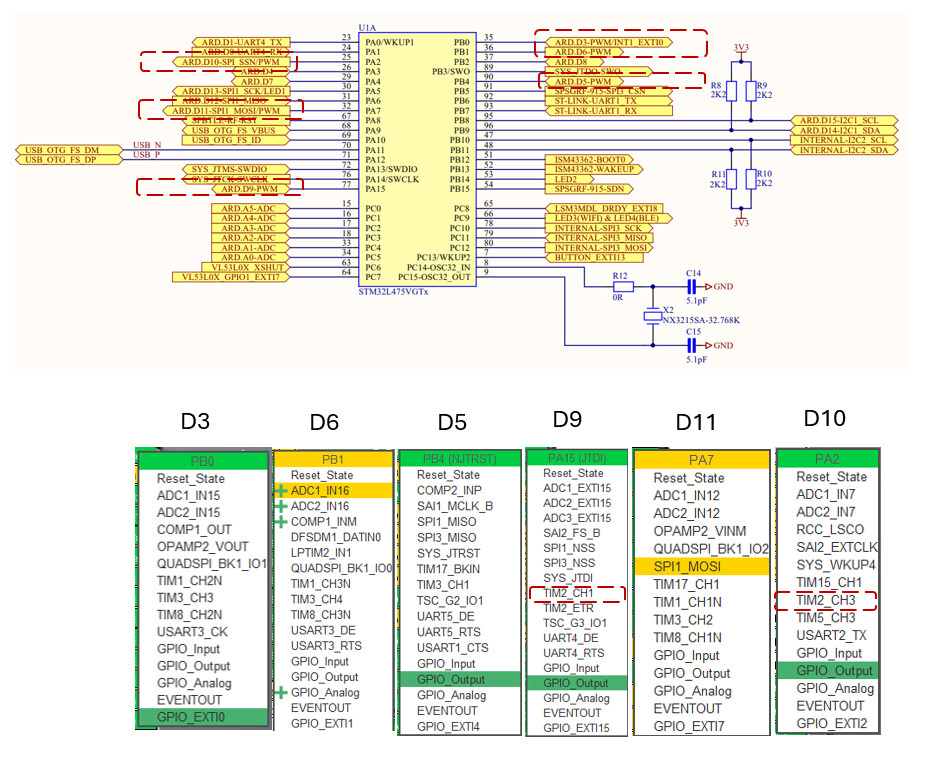The width and height of the screenshot is (939, 758).
Task: Choose GPIO_Output under PB4 (NJTRST) menu
Action: point(461,679)
